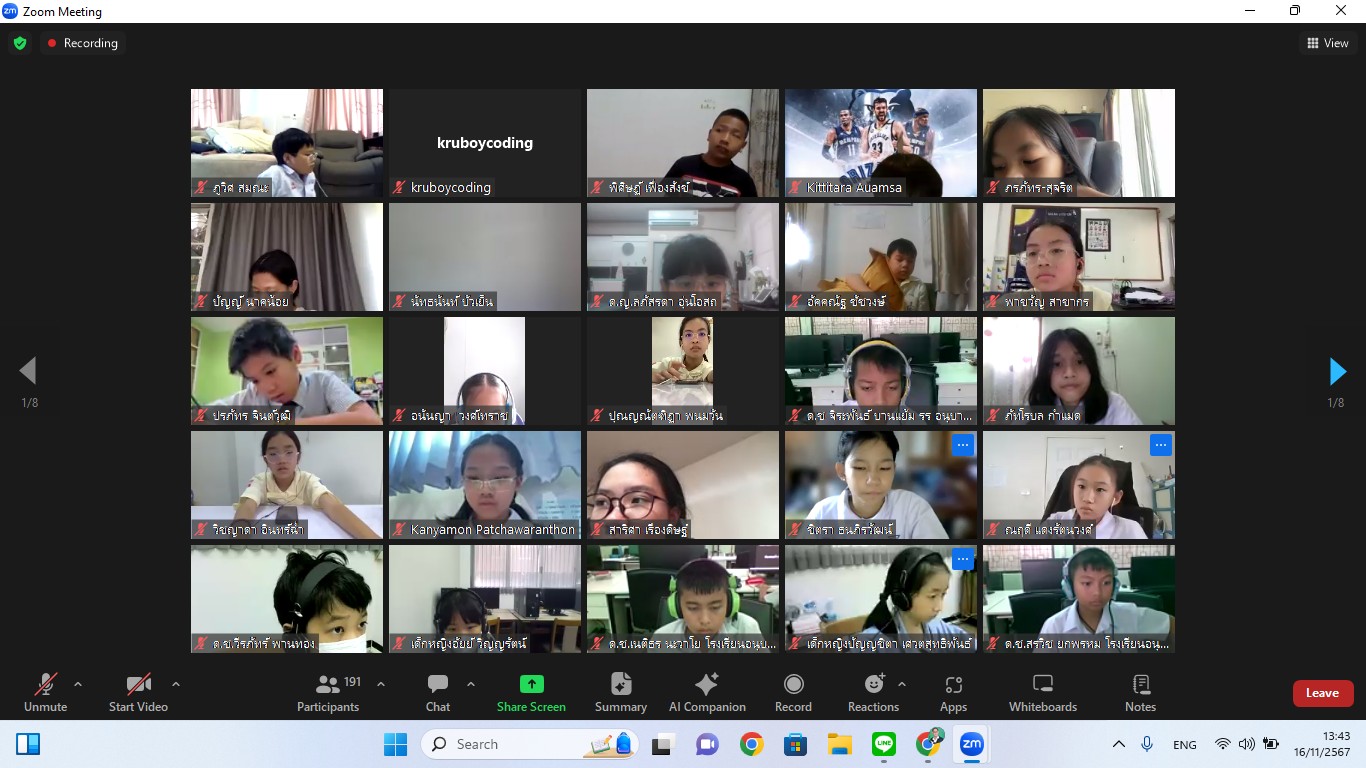1366x768 pixels.
Task: Open the Participants list
Action: coord(328,692)
